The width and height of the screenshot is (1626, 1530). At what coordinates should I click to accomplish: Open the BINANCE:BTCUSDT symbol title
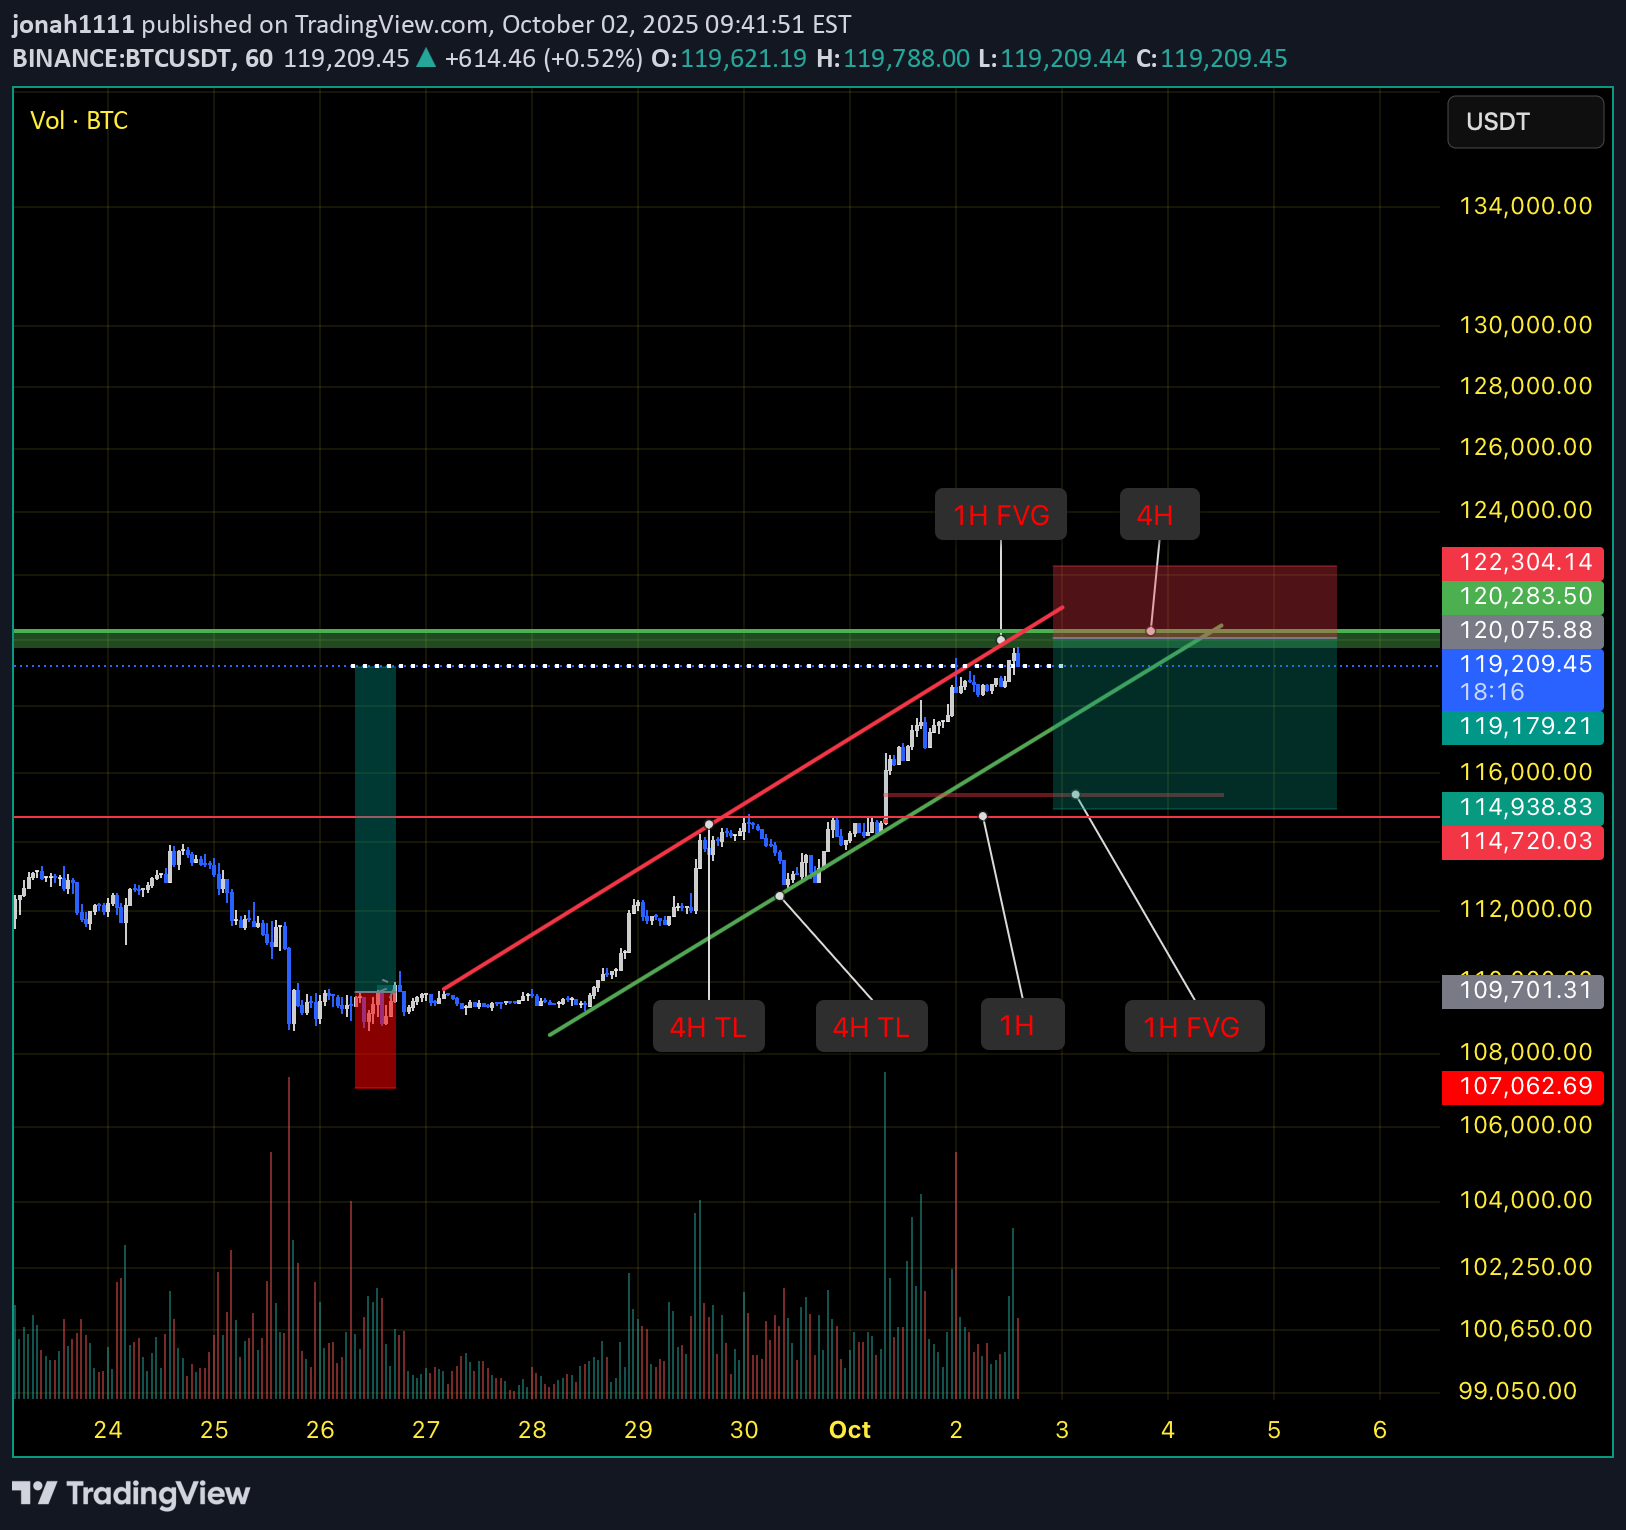click(120, 58)
